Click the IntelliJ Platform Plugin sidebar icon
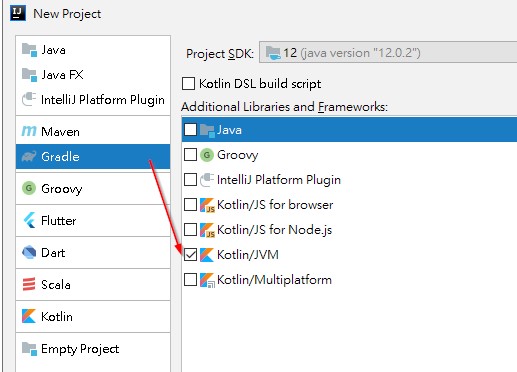Screen dimensions: 517x372 [29, 99]
